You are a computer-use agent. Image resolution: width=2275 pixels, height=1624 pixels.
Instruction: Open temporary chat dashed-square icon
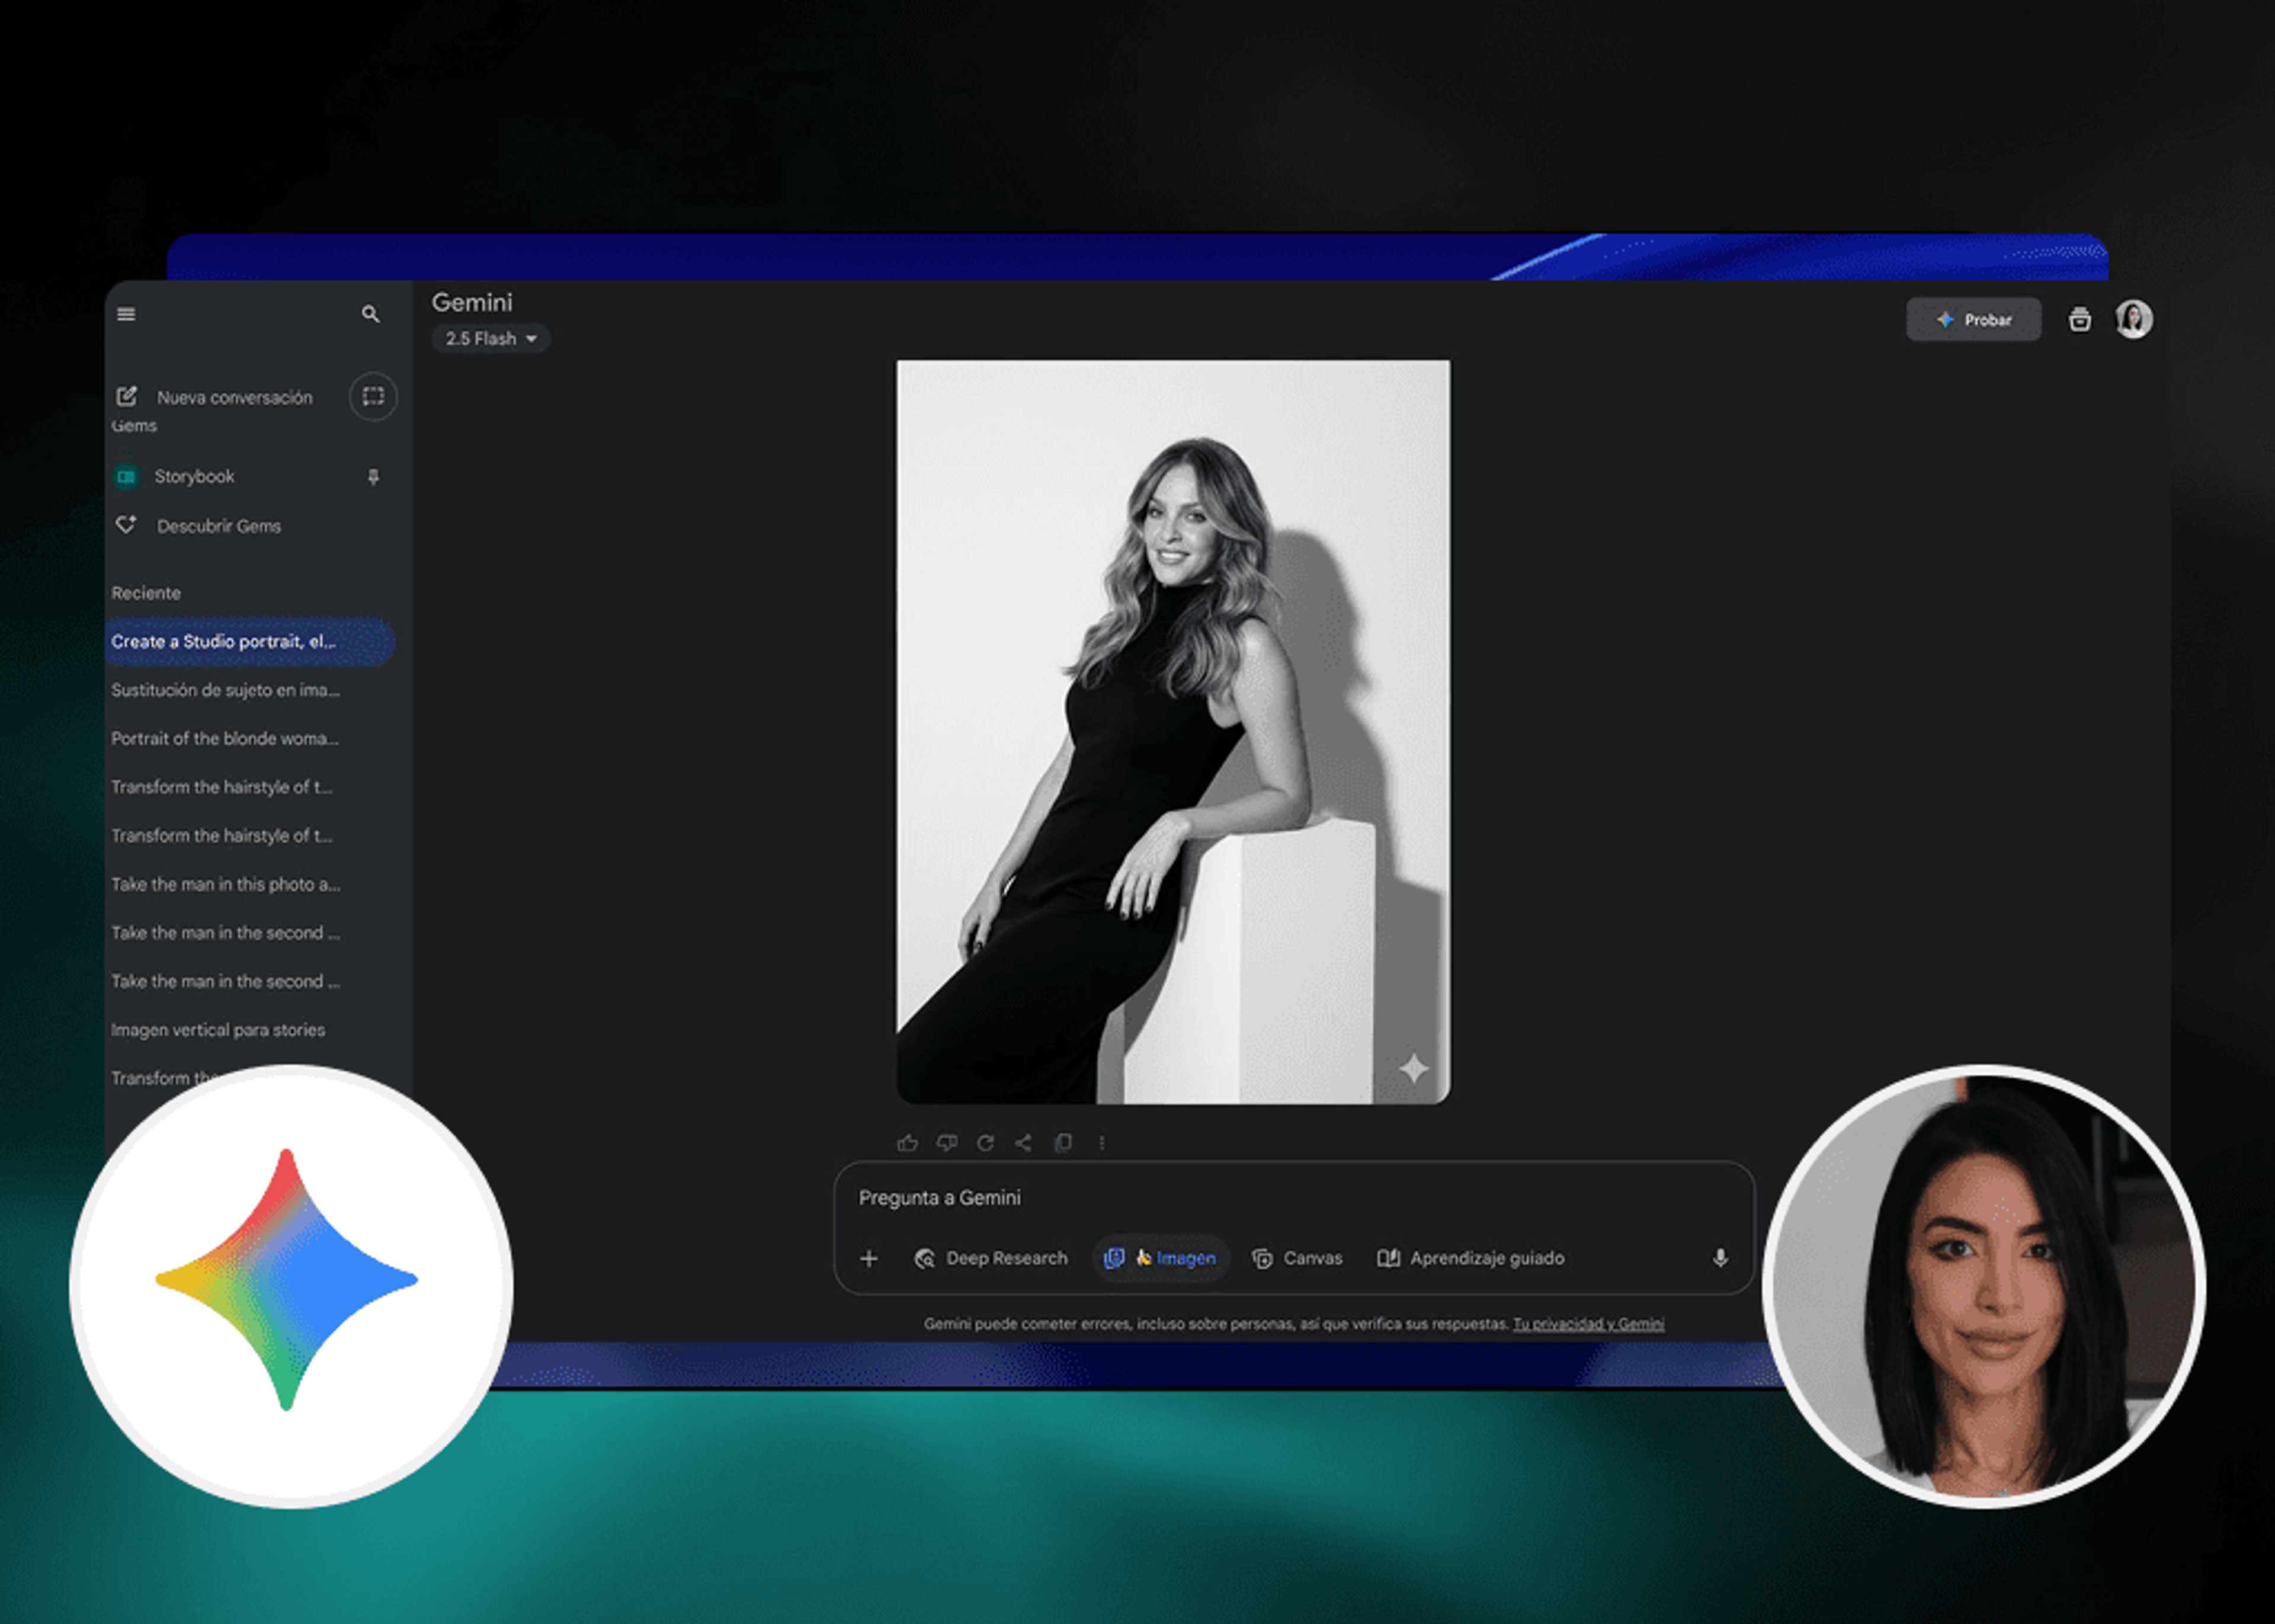coord(373,396)
